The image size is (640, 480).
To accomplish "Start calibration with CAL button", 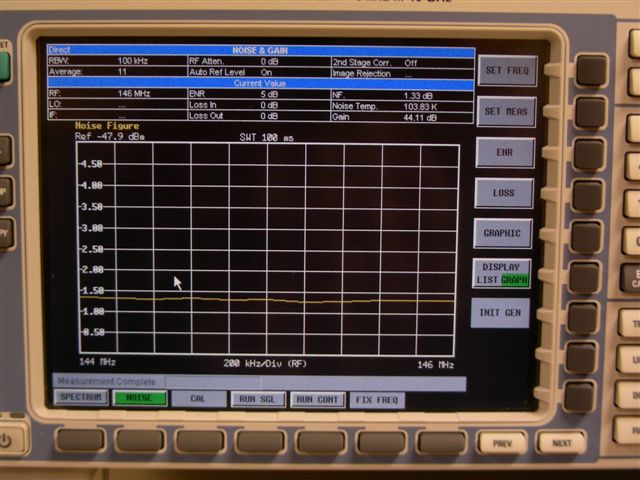I will (198, 399).
